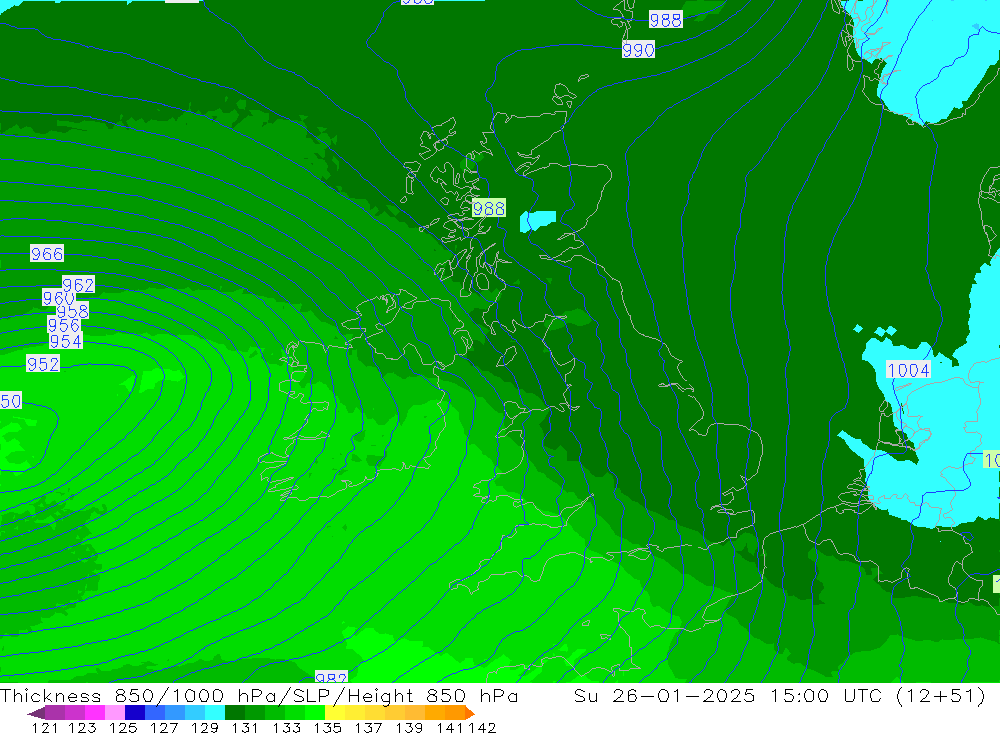Click the 958 pressure contour label
This screenshot has height=733, width=1000.
pos(73,311)
